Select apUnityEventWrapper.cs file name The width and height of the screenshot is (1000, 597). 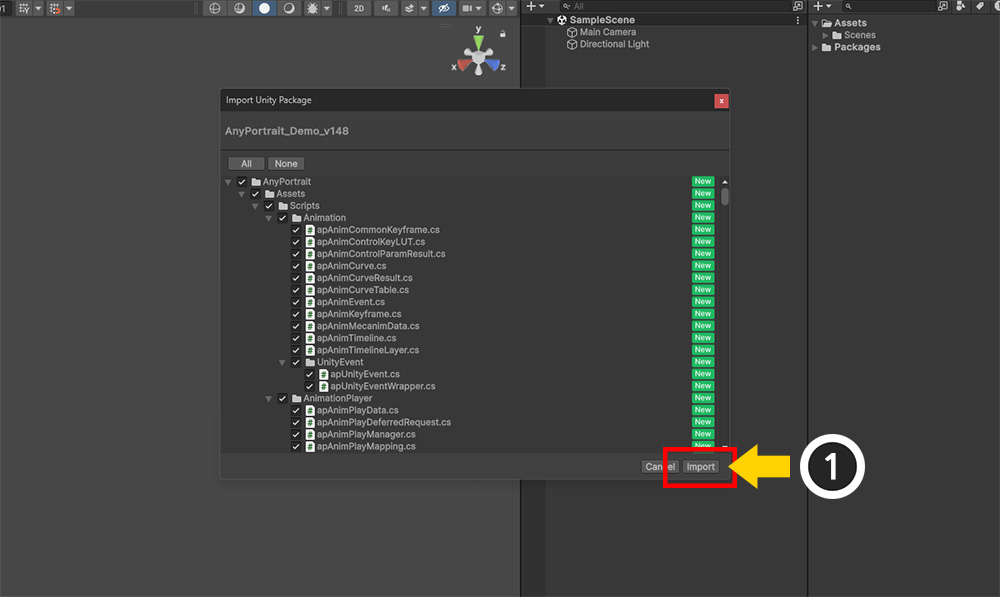(x=383, y=387)
